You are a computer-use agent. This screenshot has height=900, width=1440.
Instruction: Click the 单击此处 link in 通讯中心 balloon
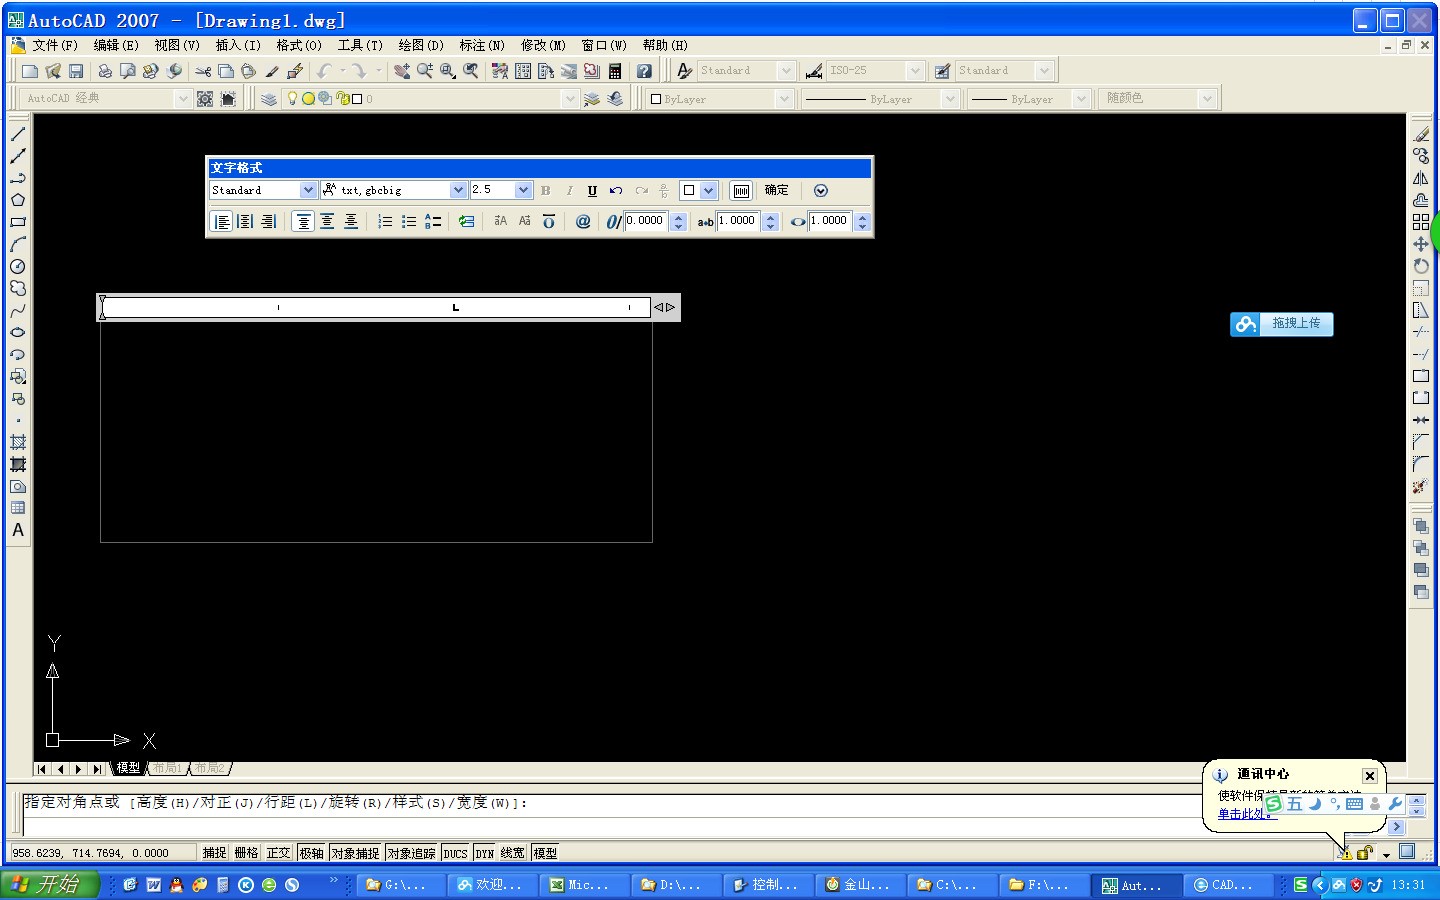tap(1246, 814)
